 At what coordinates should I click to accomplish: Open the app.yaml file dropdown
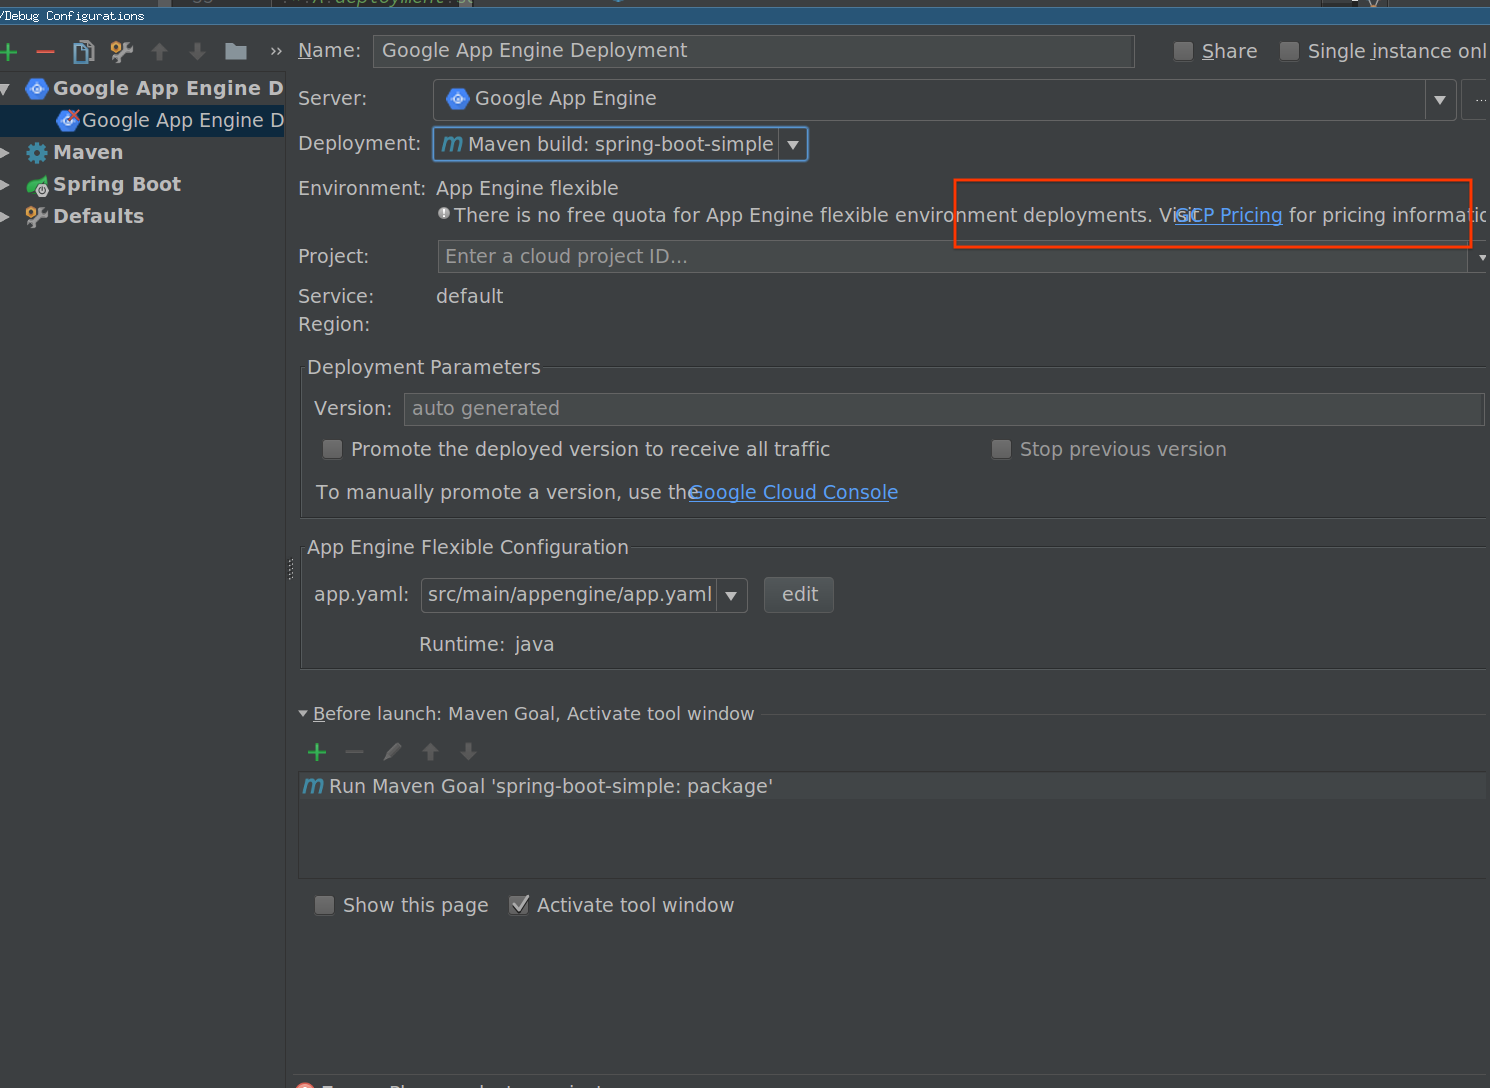click(731, 595)
